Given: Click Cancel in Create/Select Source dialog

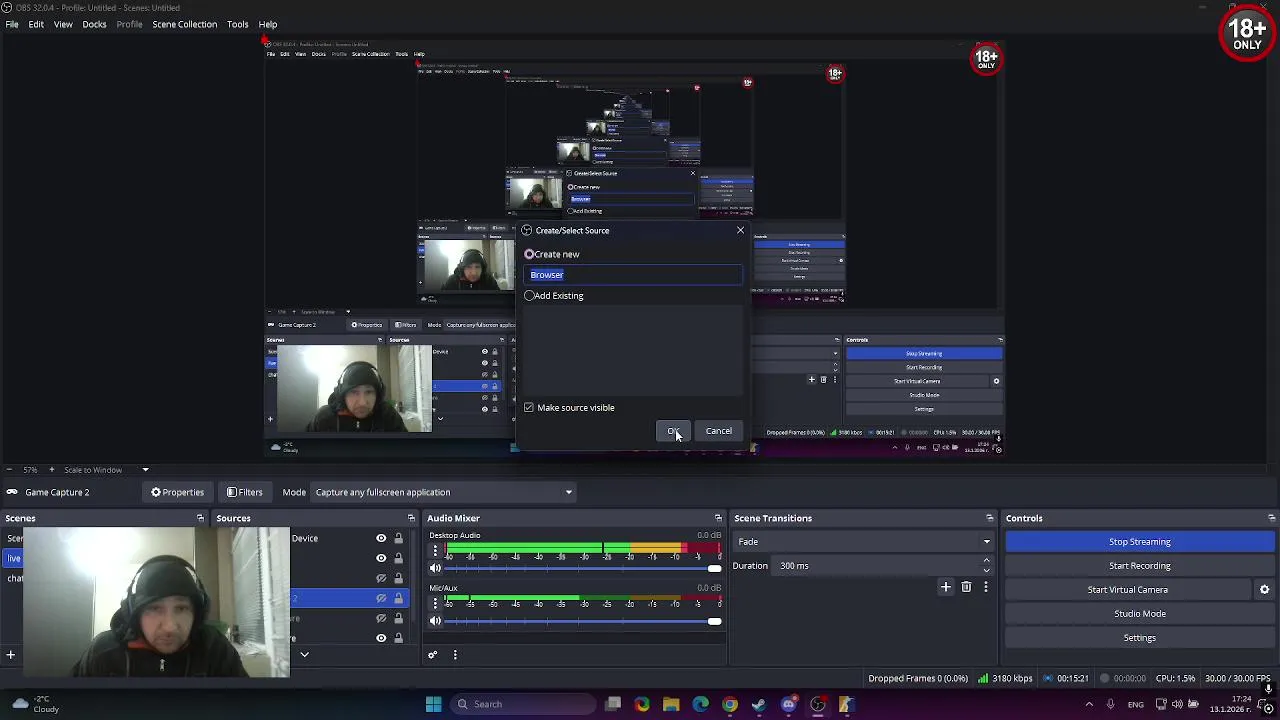Looking at the screenshot, I should coord(718,431).
